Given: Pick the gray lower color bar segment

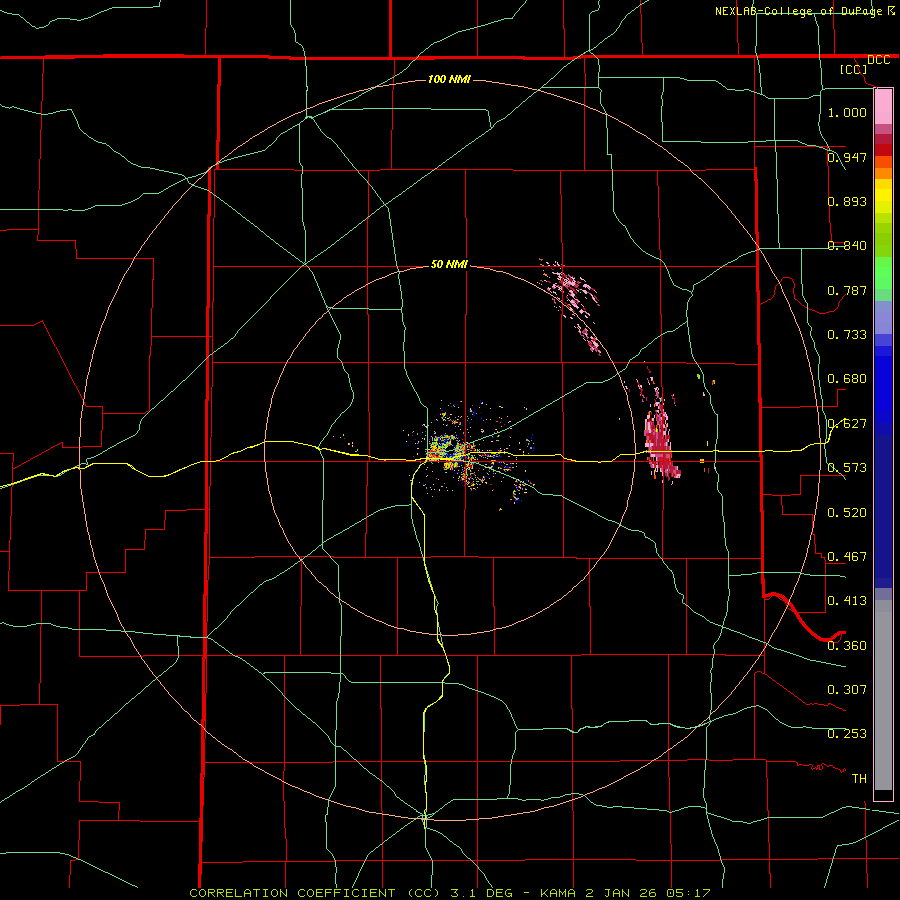Looking at the screenshot, I should [883, 695].
